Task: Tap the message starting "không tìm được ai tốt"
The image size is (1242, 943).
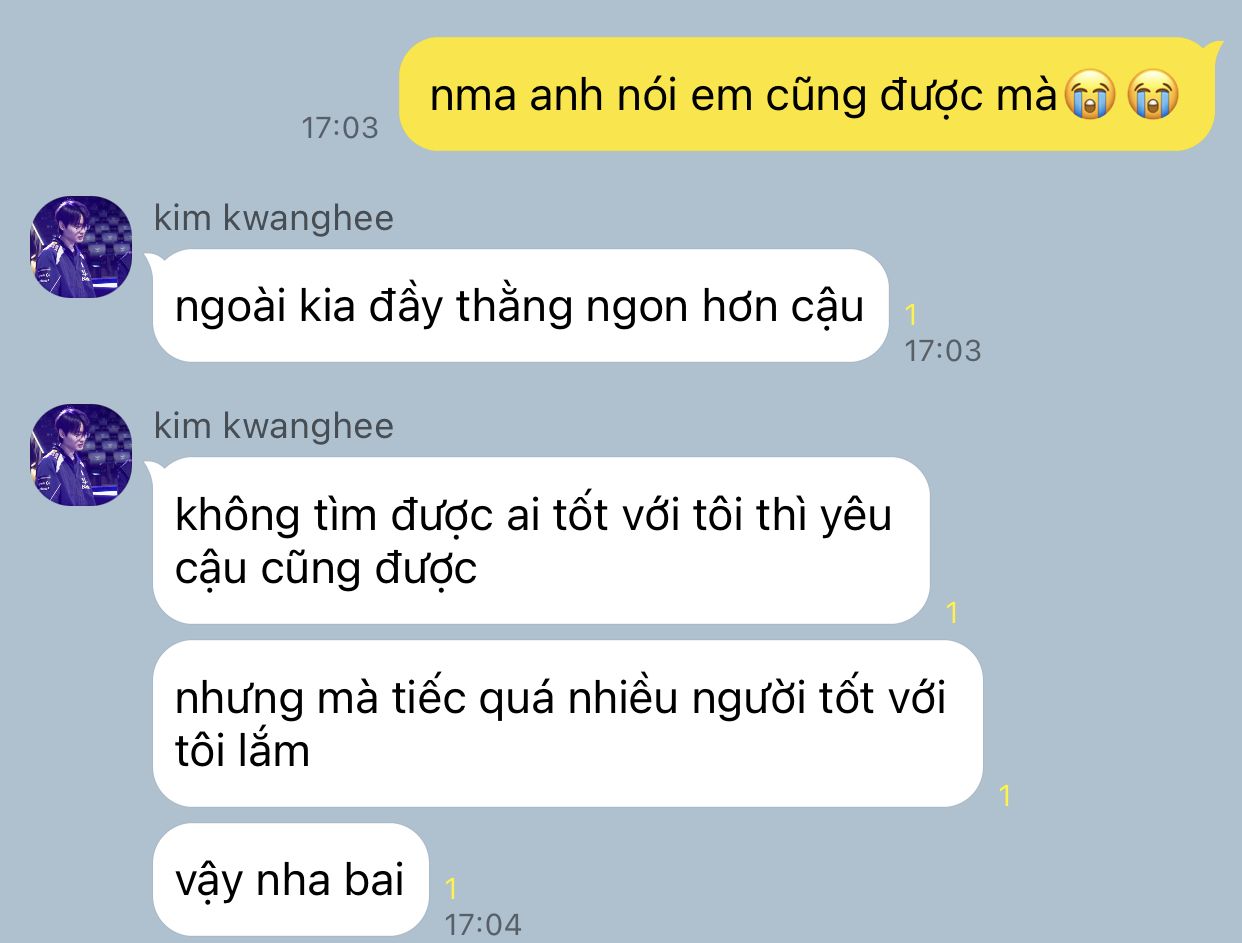Action: [x=541, y=540]
